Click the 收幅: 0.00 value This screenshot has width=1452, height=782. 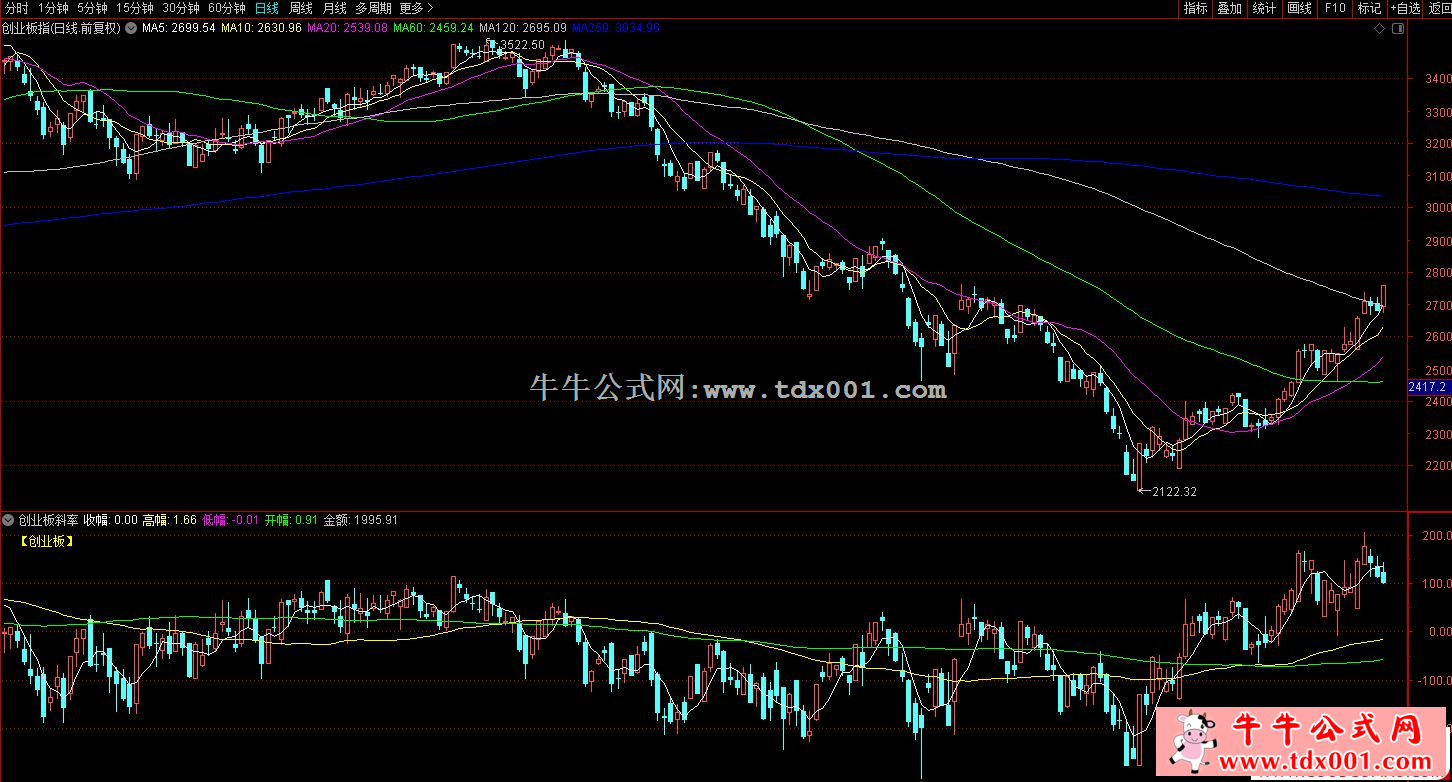pos(110,520)
